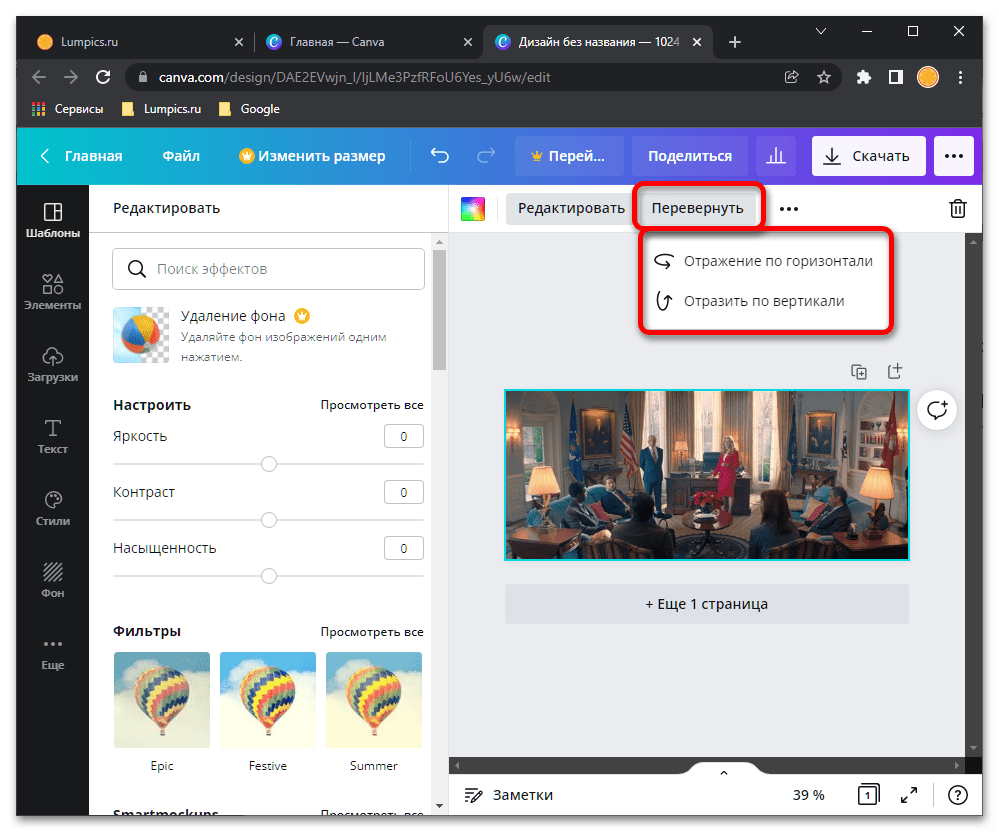The image size is (999, 832).
Task: Click Изменить размер resize button
Action: click(x=312, y=156)
